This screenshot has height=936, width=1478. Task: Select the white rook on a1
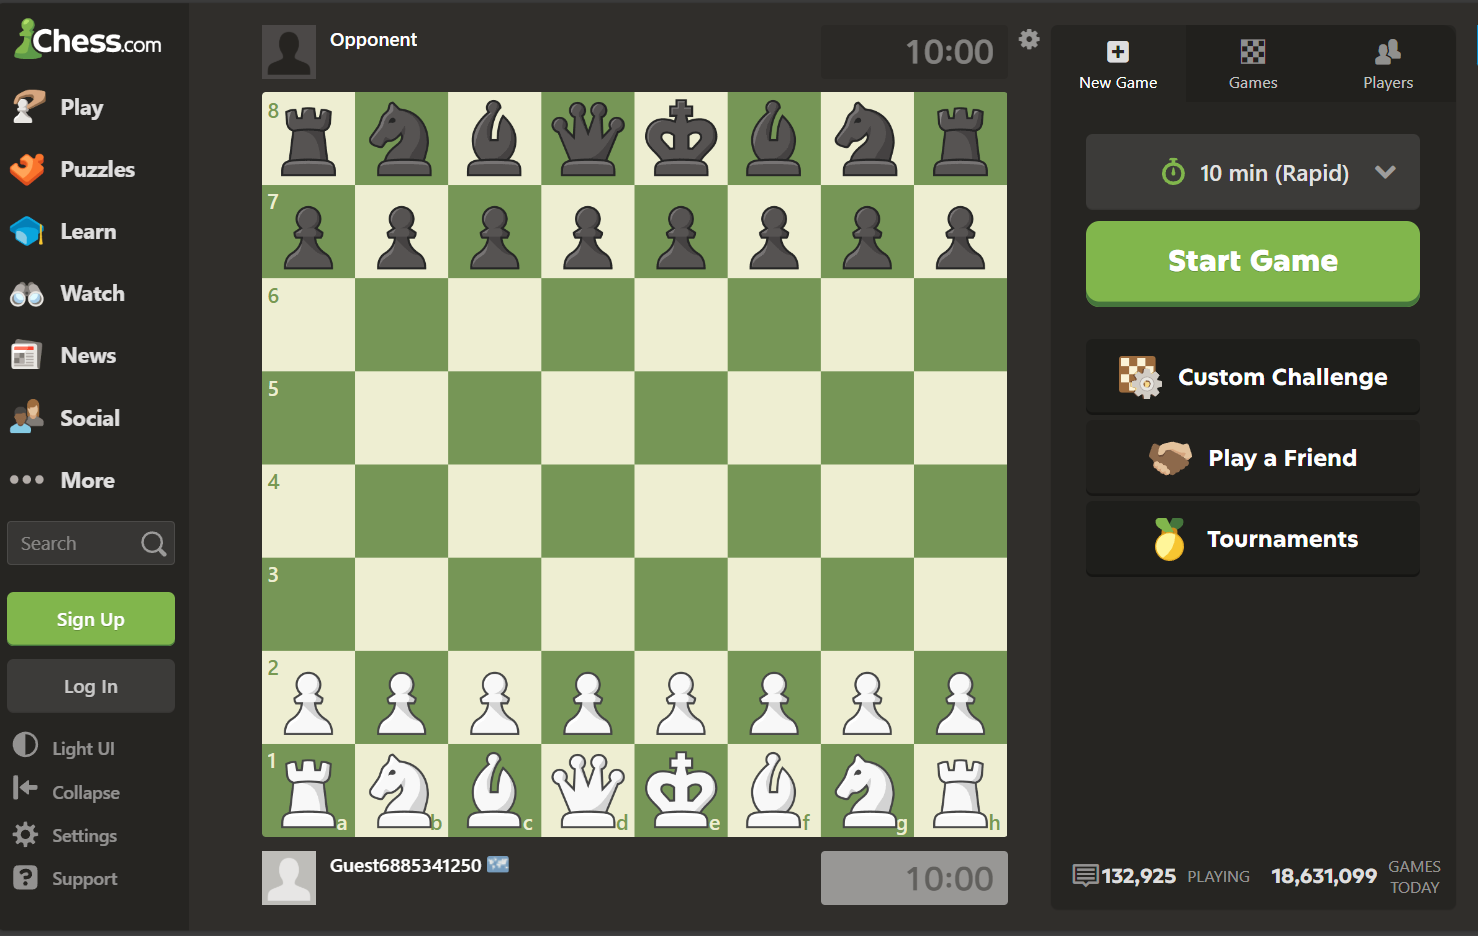(x=309, y=791)
